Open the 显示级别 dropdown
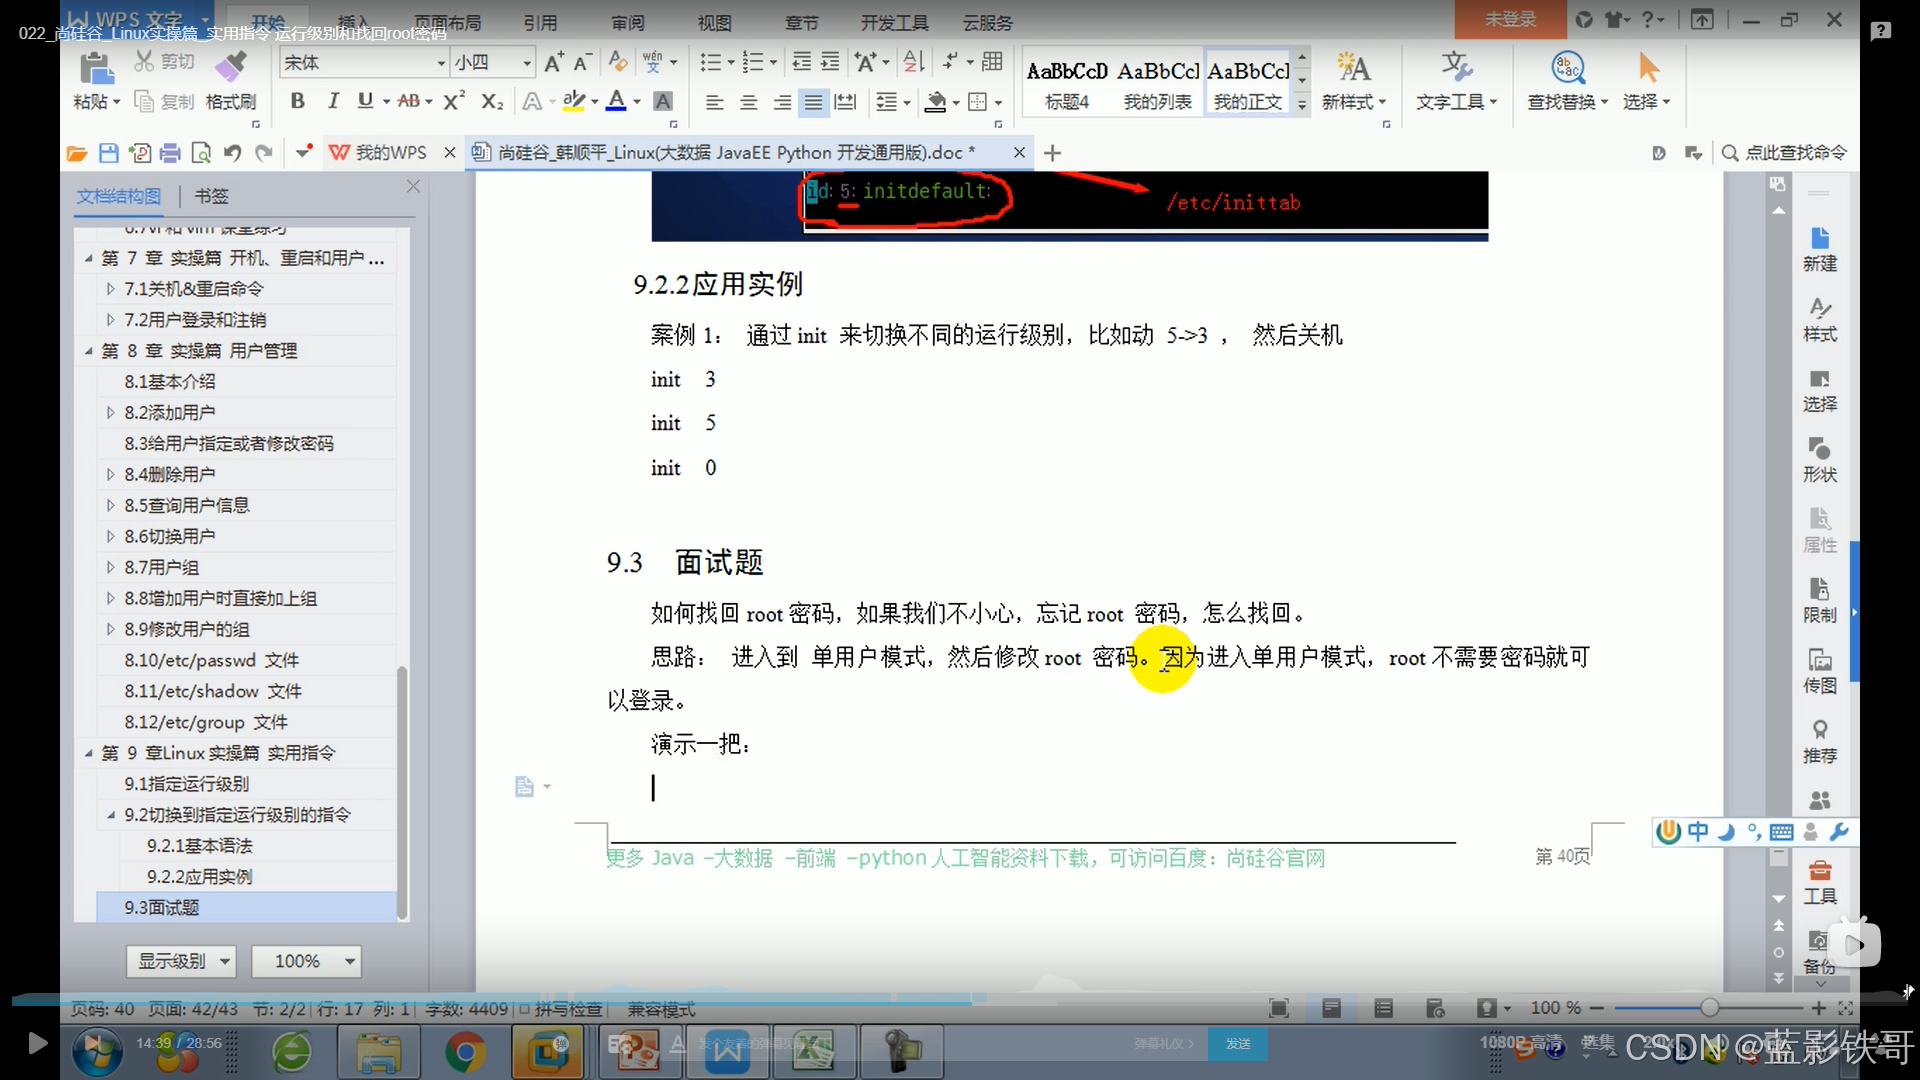Screen dimensions: 1920x1080 [182, 961]
